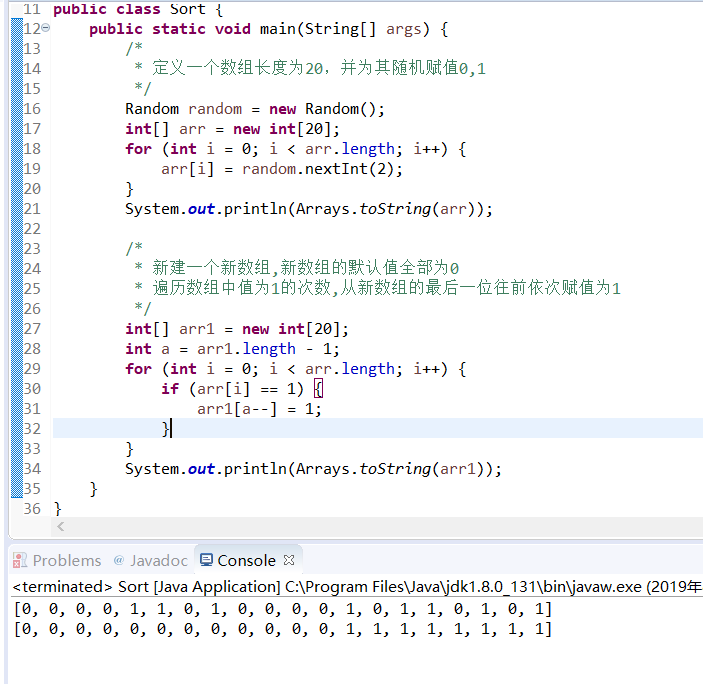The image size is (703, 684).
Task: Click 'Random random = new Random();' line
Action: coord(255,109)
